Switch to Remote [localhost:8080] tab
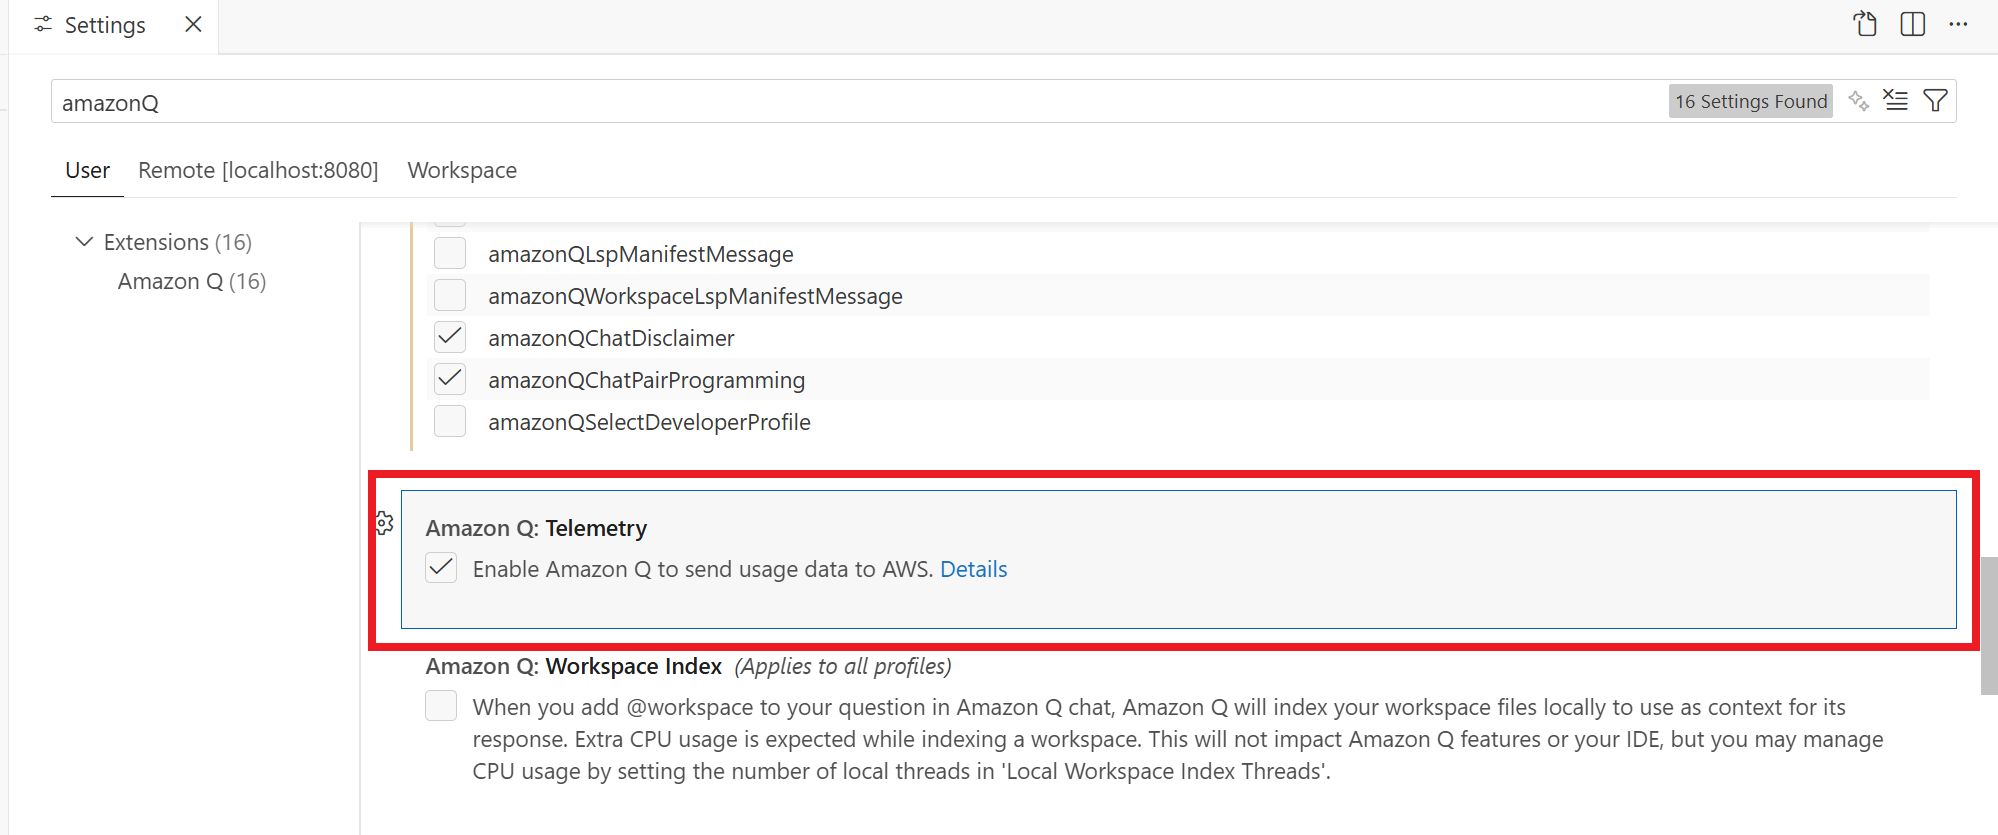This screenshot has height=835, width=1998. (258, 171)
